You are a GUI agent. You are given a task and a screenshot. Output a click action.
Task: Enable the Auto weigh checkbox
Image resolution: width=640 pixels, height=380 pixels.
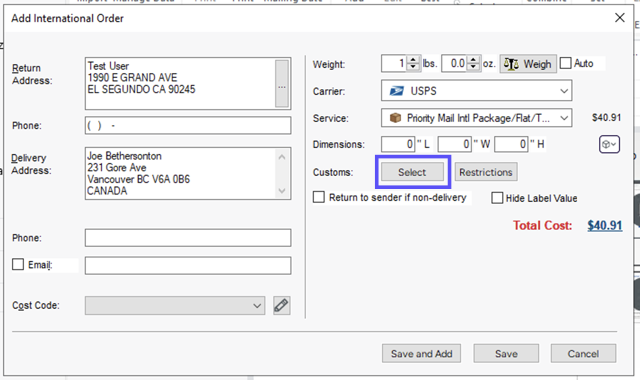565,63
